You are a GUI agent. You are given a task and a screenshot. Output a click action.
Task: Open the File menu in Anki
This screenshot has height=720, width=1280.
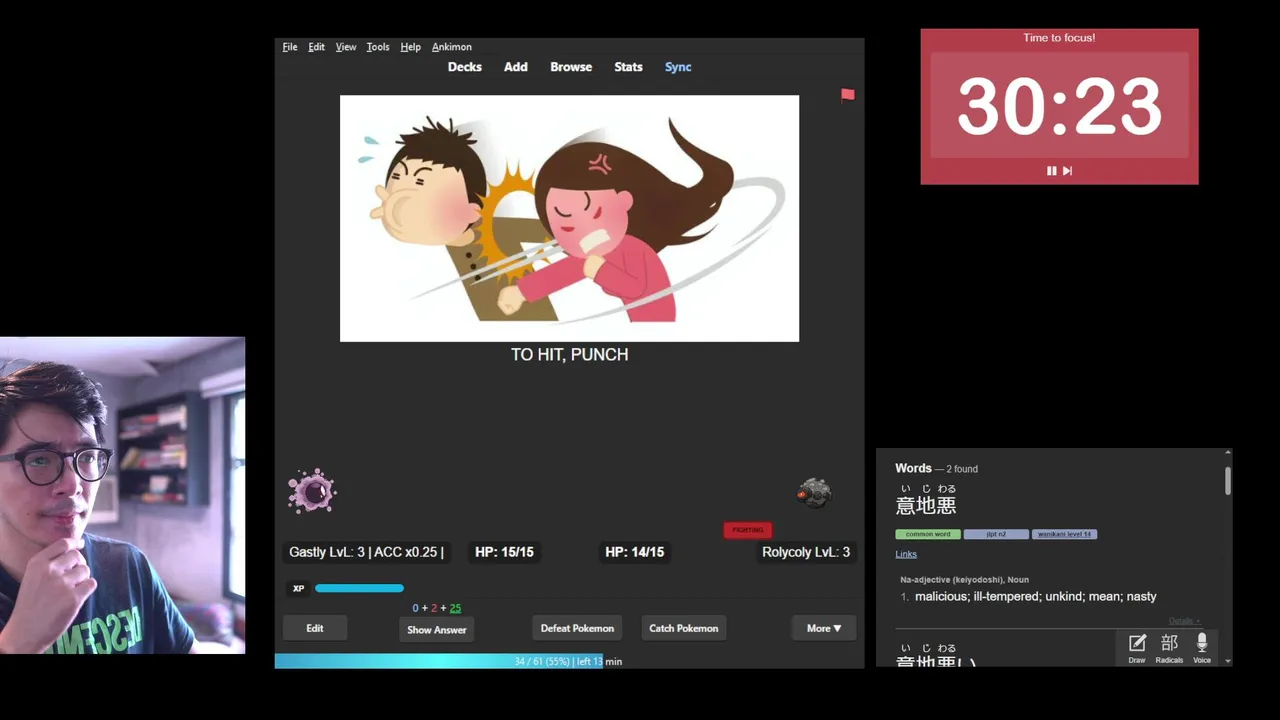pos(290,47)
